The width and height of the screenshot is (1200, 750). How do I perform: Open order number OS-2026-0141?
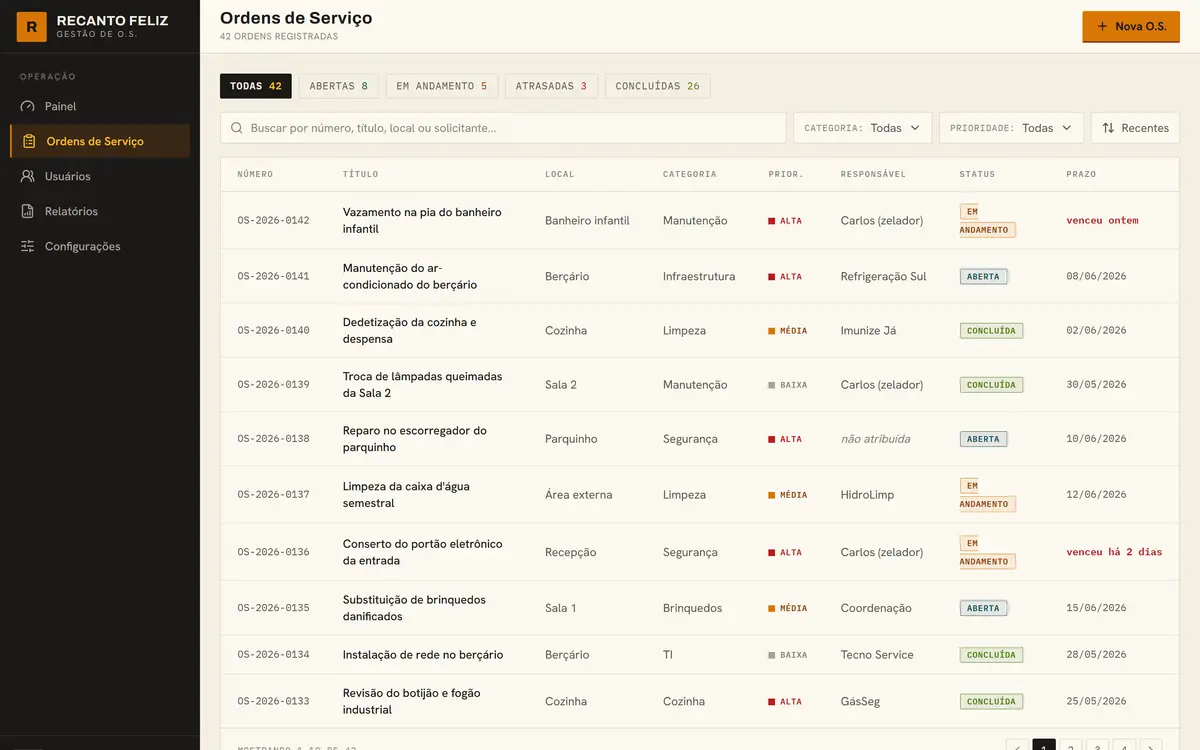(273, 277)
